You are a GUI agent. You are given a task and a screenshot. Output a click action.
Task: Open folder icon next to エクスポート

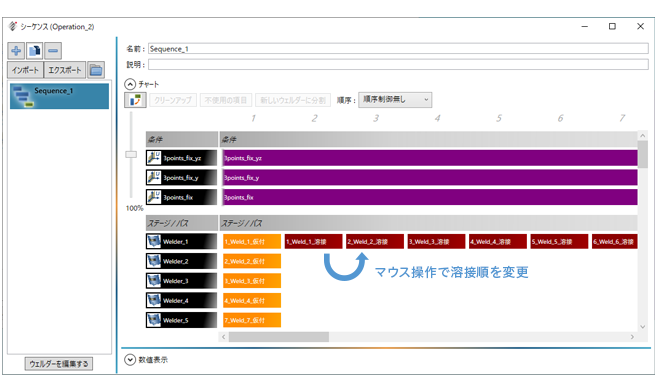tap(96, 70)
